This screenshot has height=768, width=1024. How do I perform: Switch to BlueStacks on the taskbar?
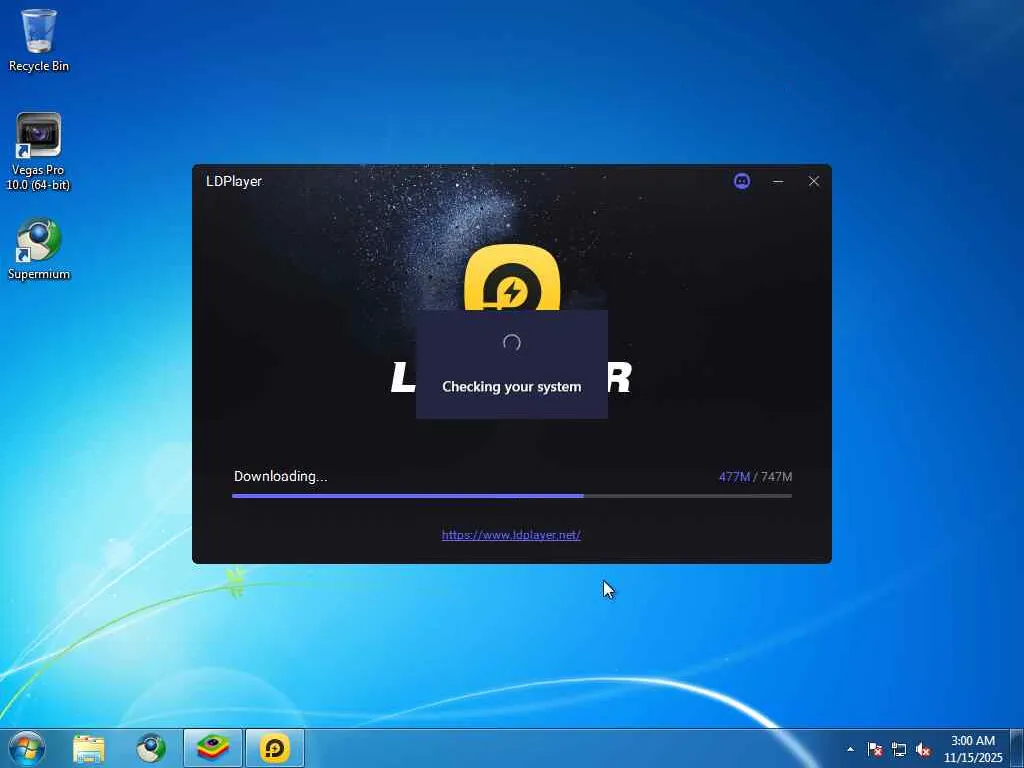tap(212, 748)
